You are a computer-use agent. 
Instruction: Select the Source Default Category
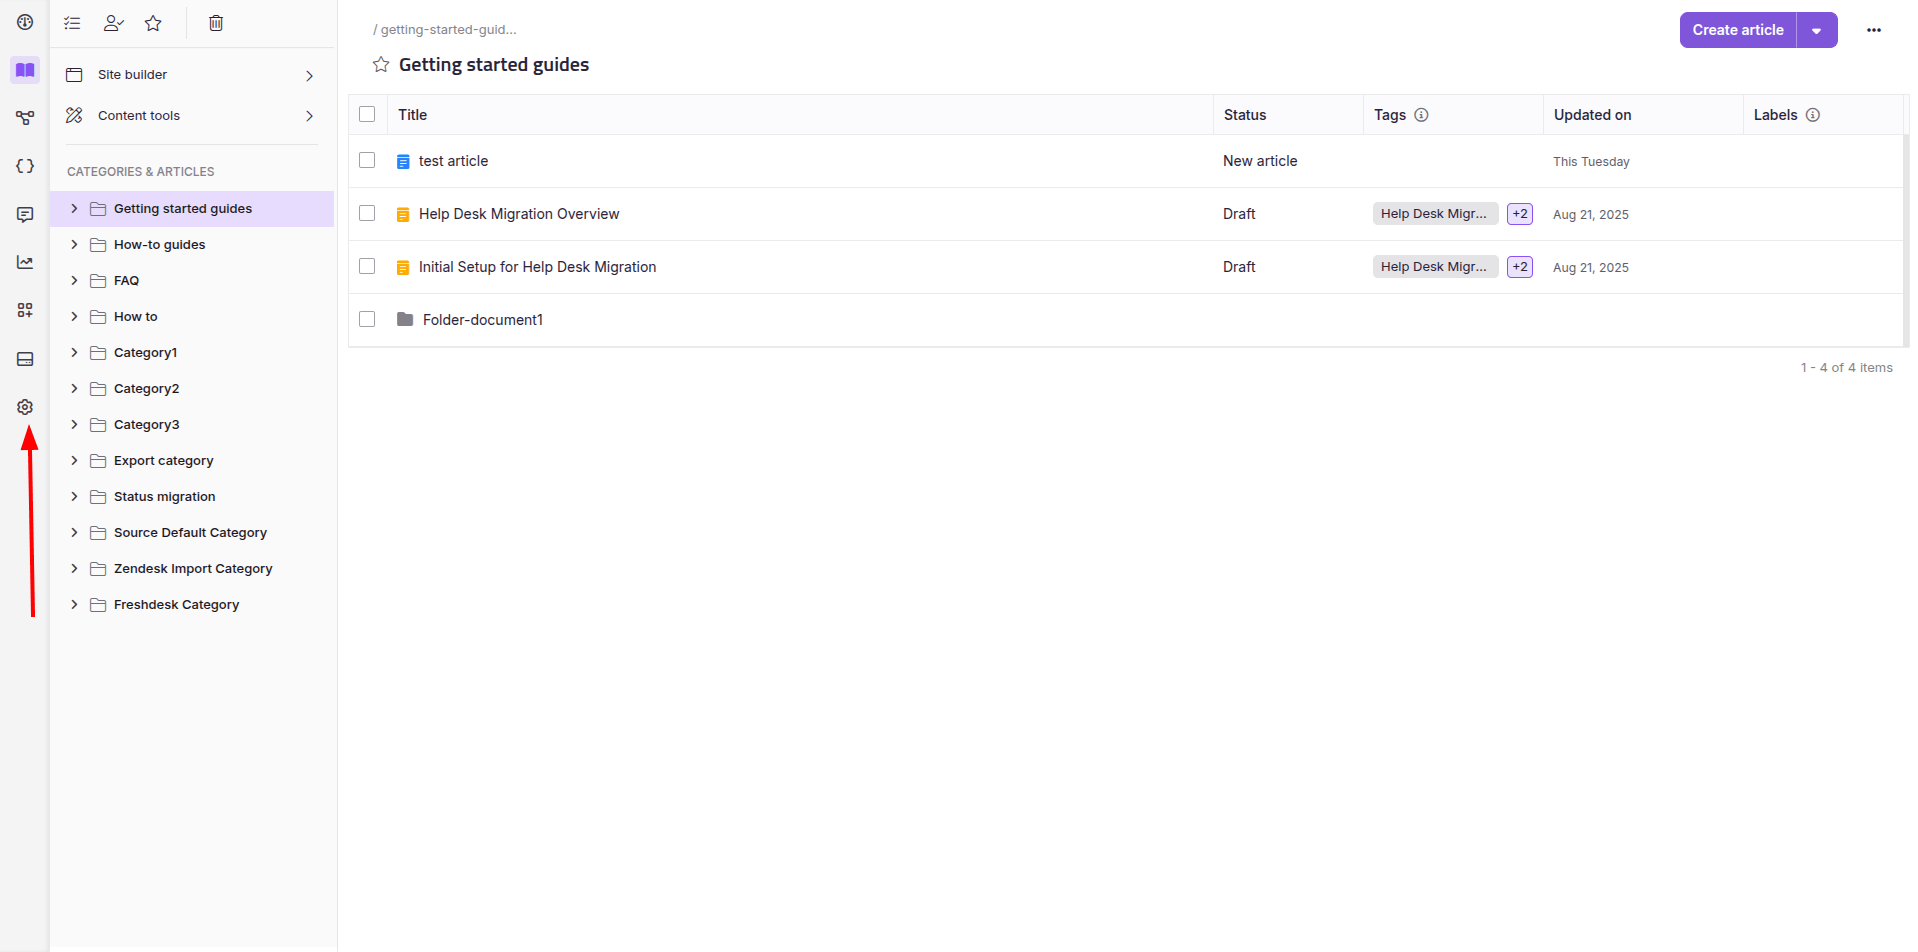tap(192, 533)
